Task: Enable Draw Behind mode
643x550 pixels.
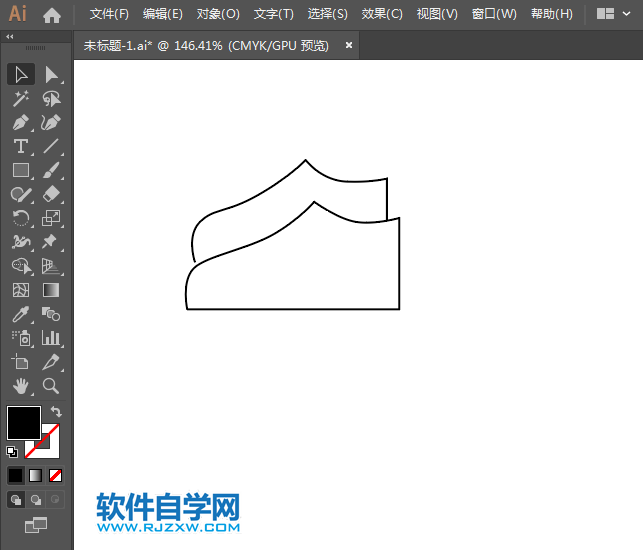Action: (x=36, y=500)
